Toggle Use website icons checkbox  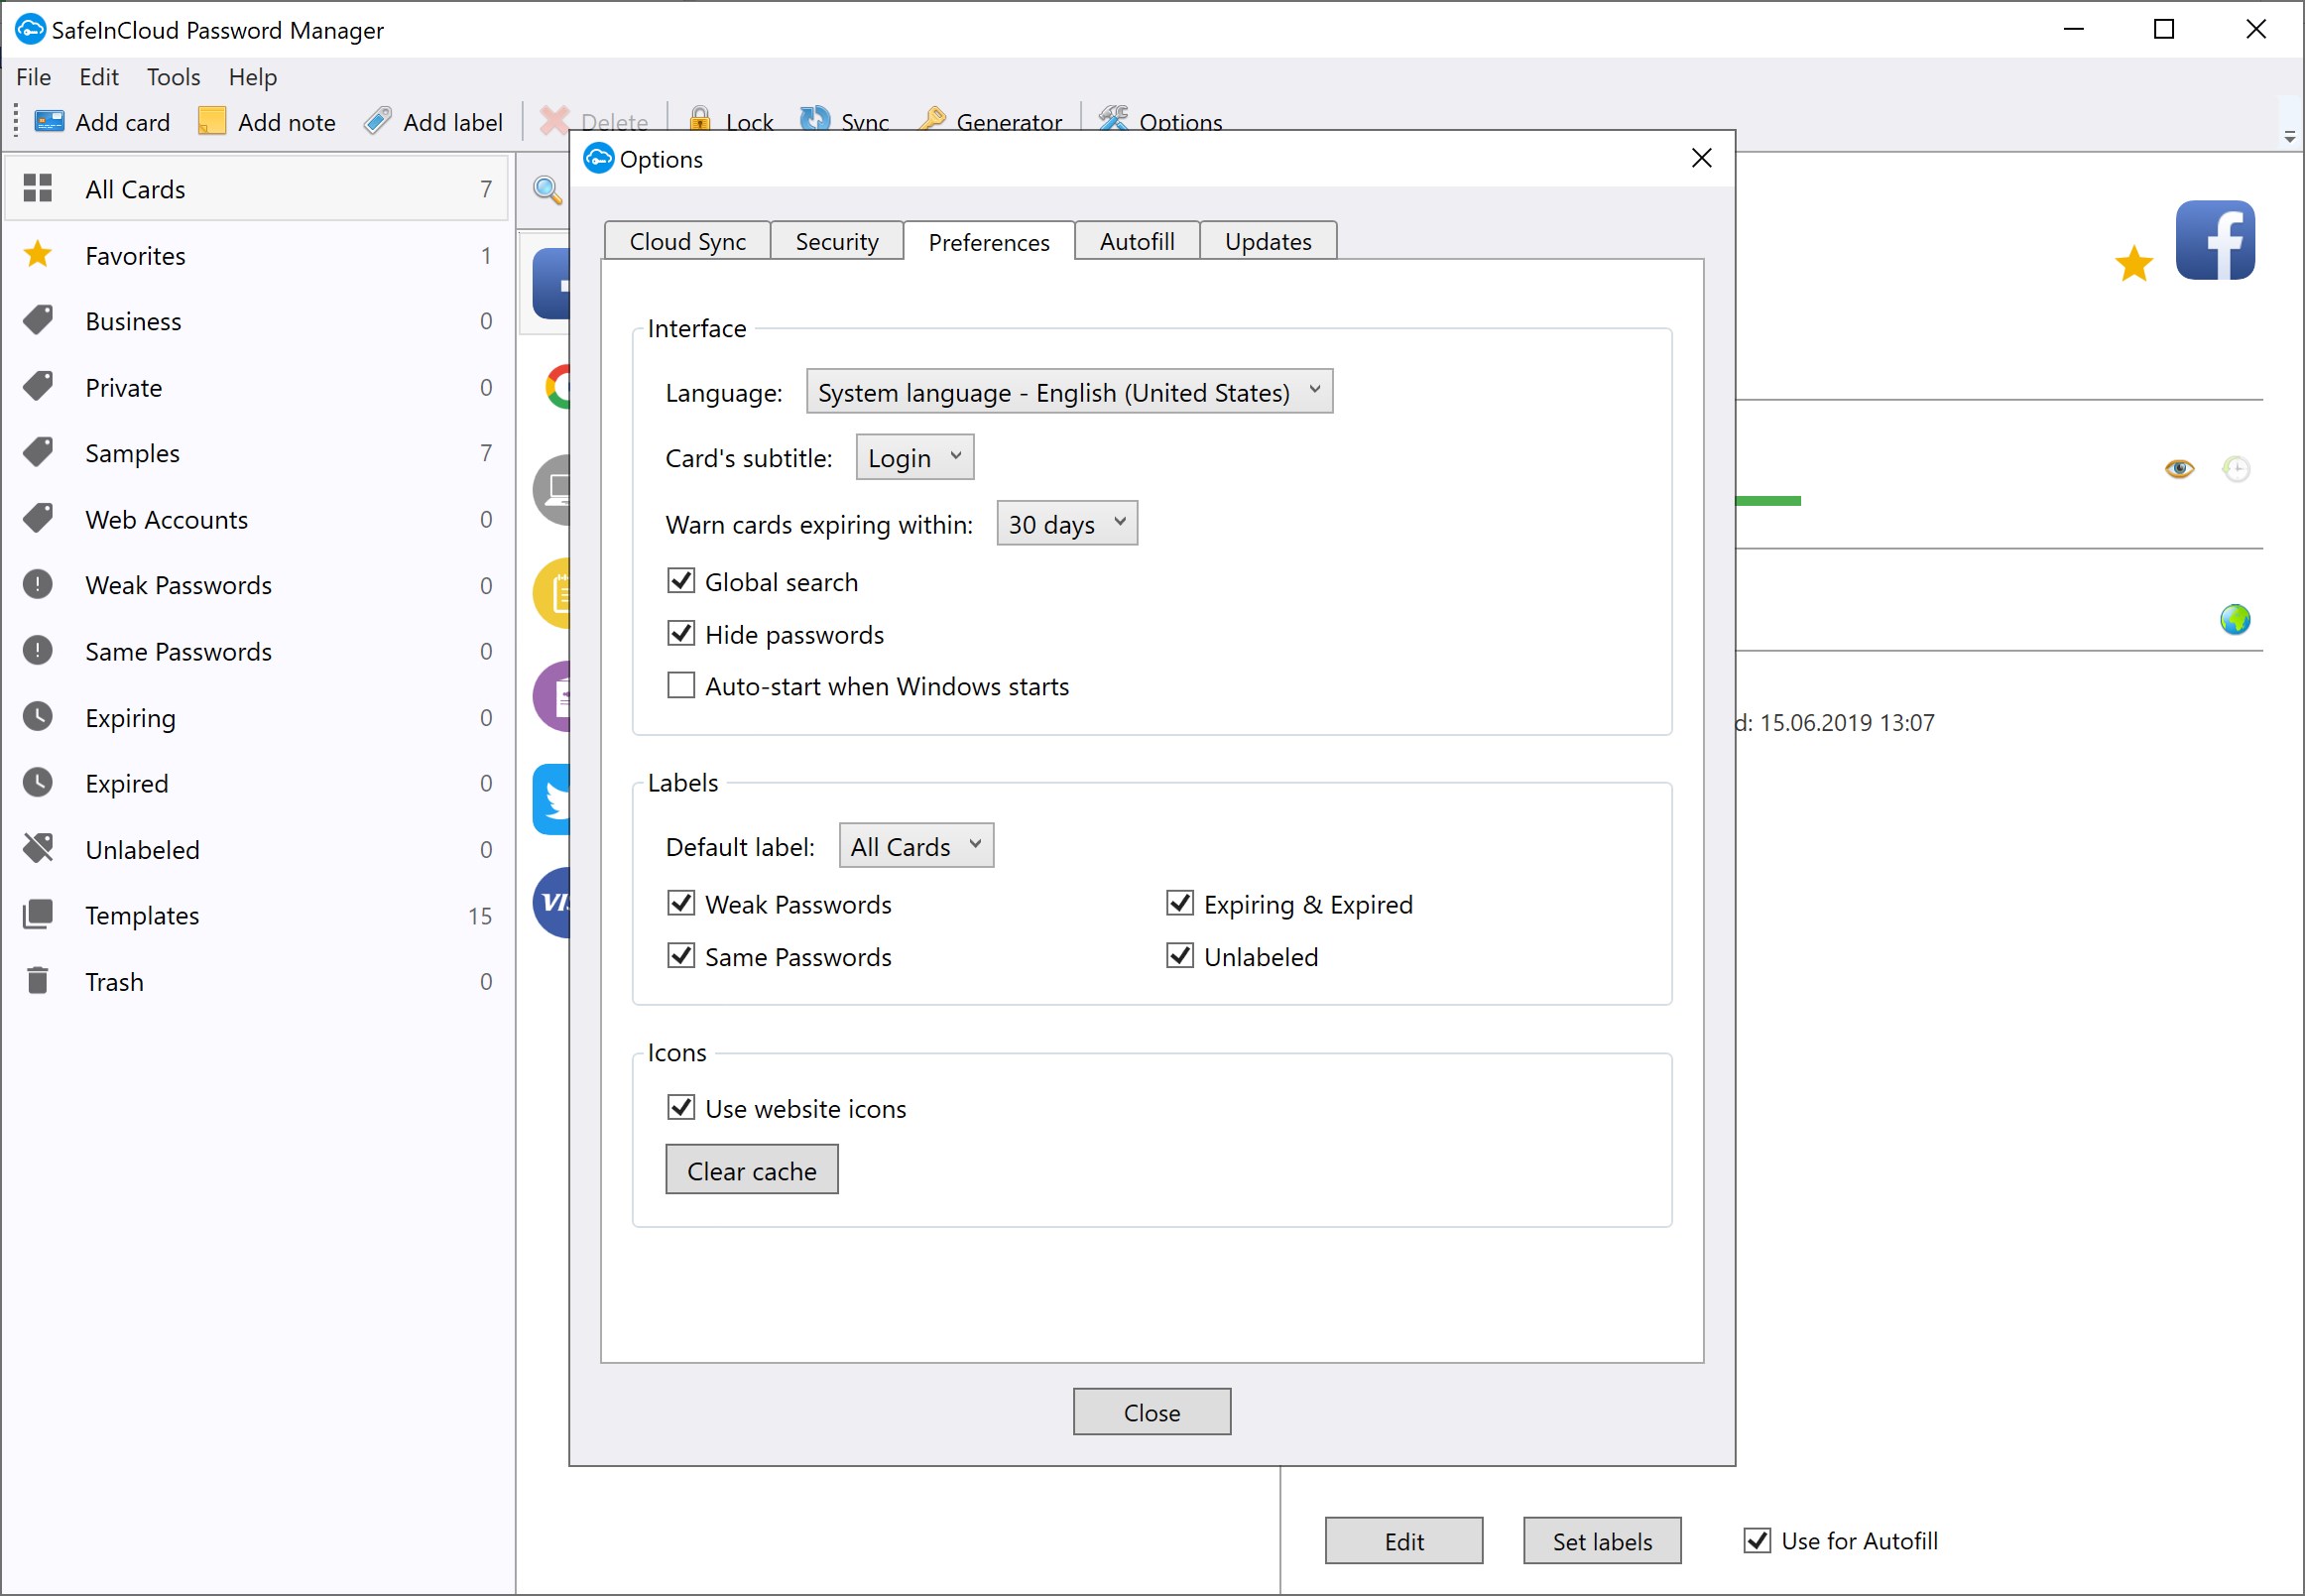tap(681, 1108)
